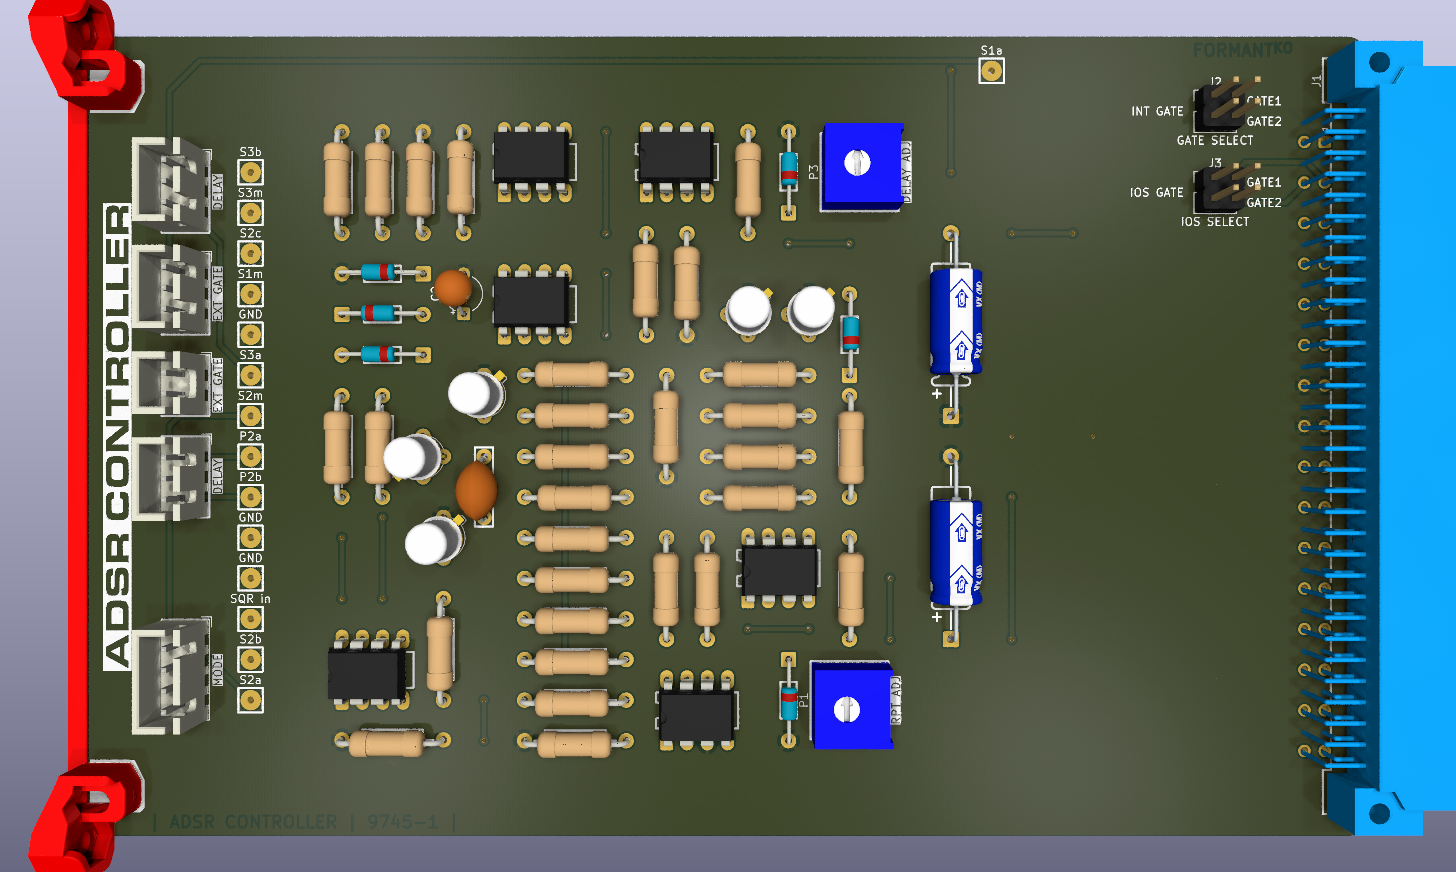
Task: Click the 9745-1 board number text
Action: 402,822
